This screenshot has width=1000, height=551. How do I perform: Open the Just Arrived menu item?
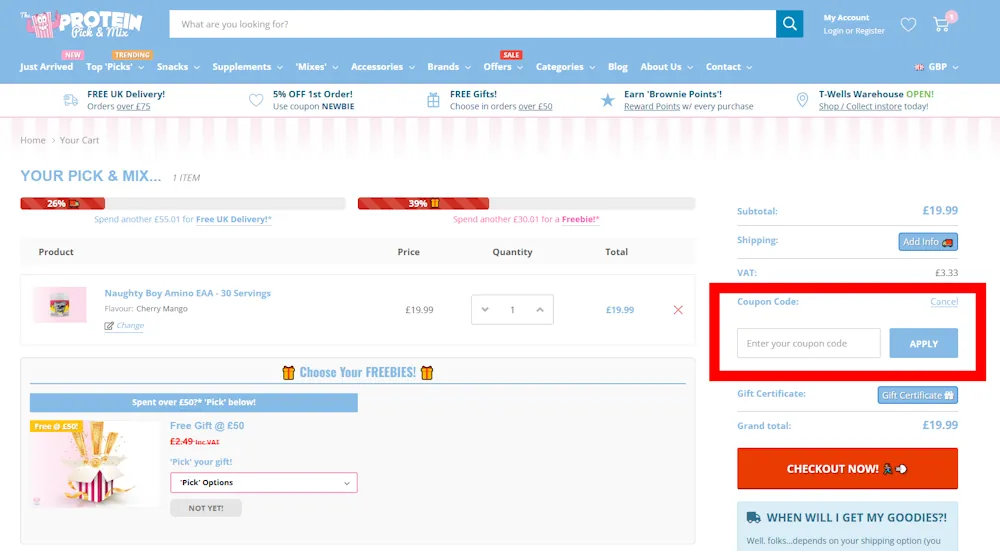coord(46,67)
